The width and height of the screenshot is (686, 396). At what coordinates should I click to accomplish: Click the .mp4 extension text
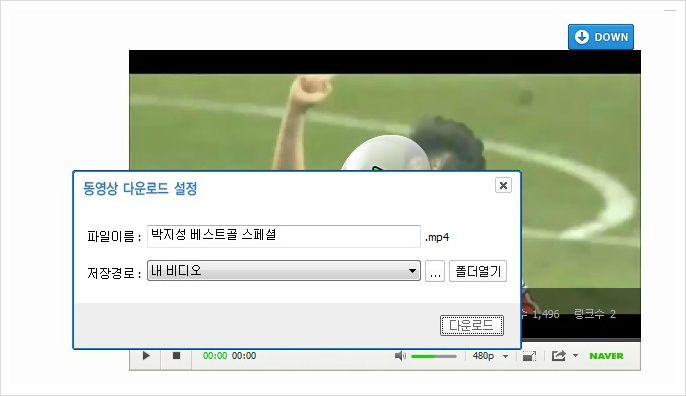(x=437, y=237)
